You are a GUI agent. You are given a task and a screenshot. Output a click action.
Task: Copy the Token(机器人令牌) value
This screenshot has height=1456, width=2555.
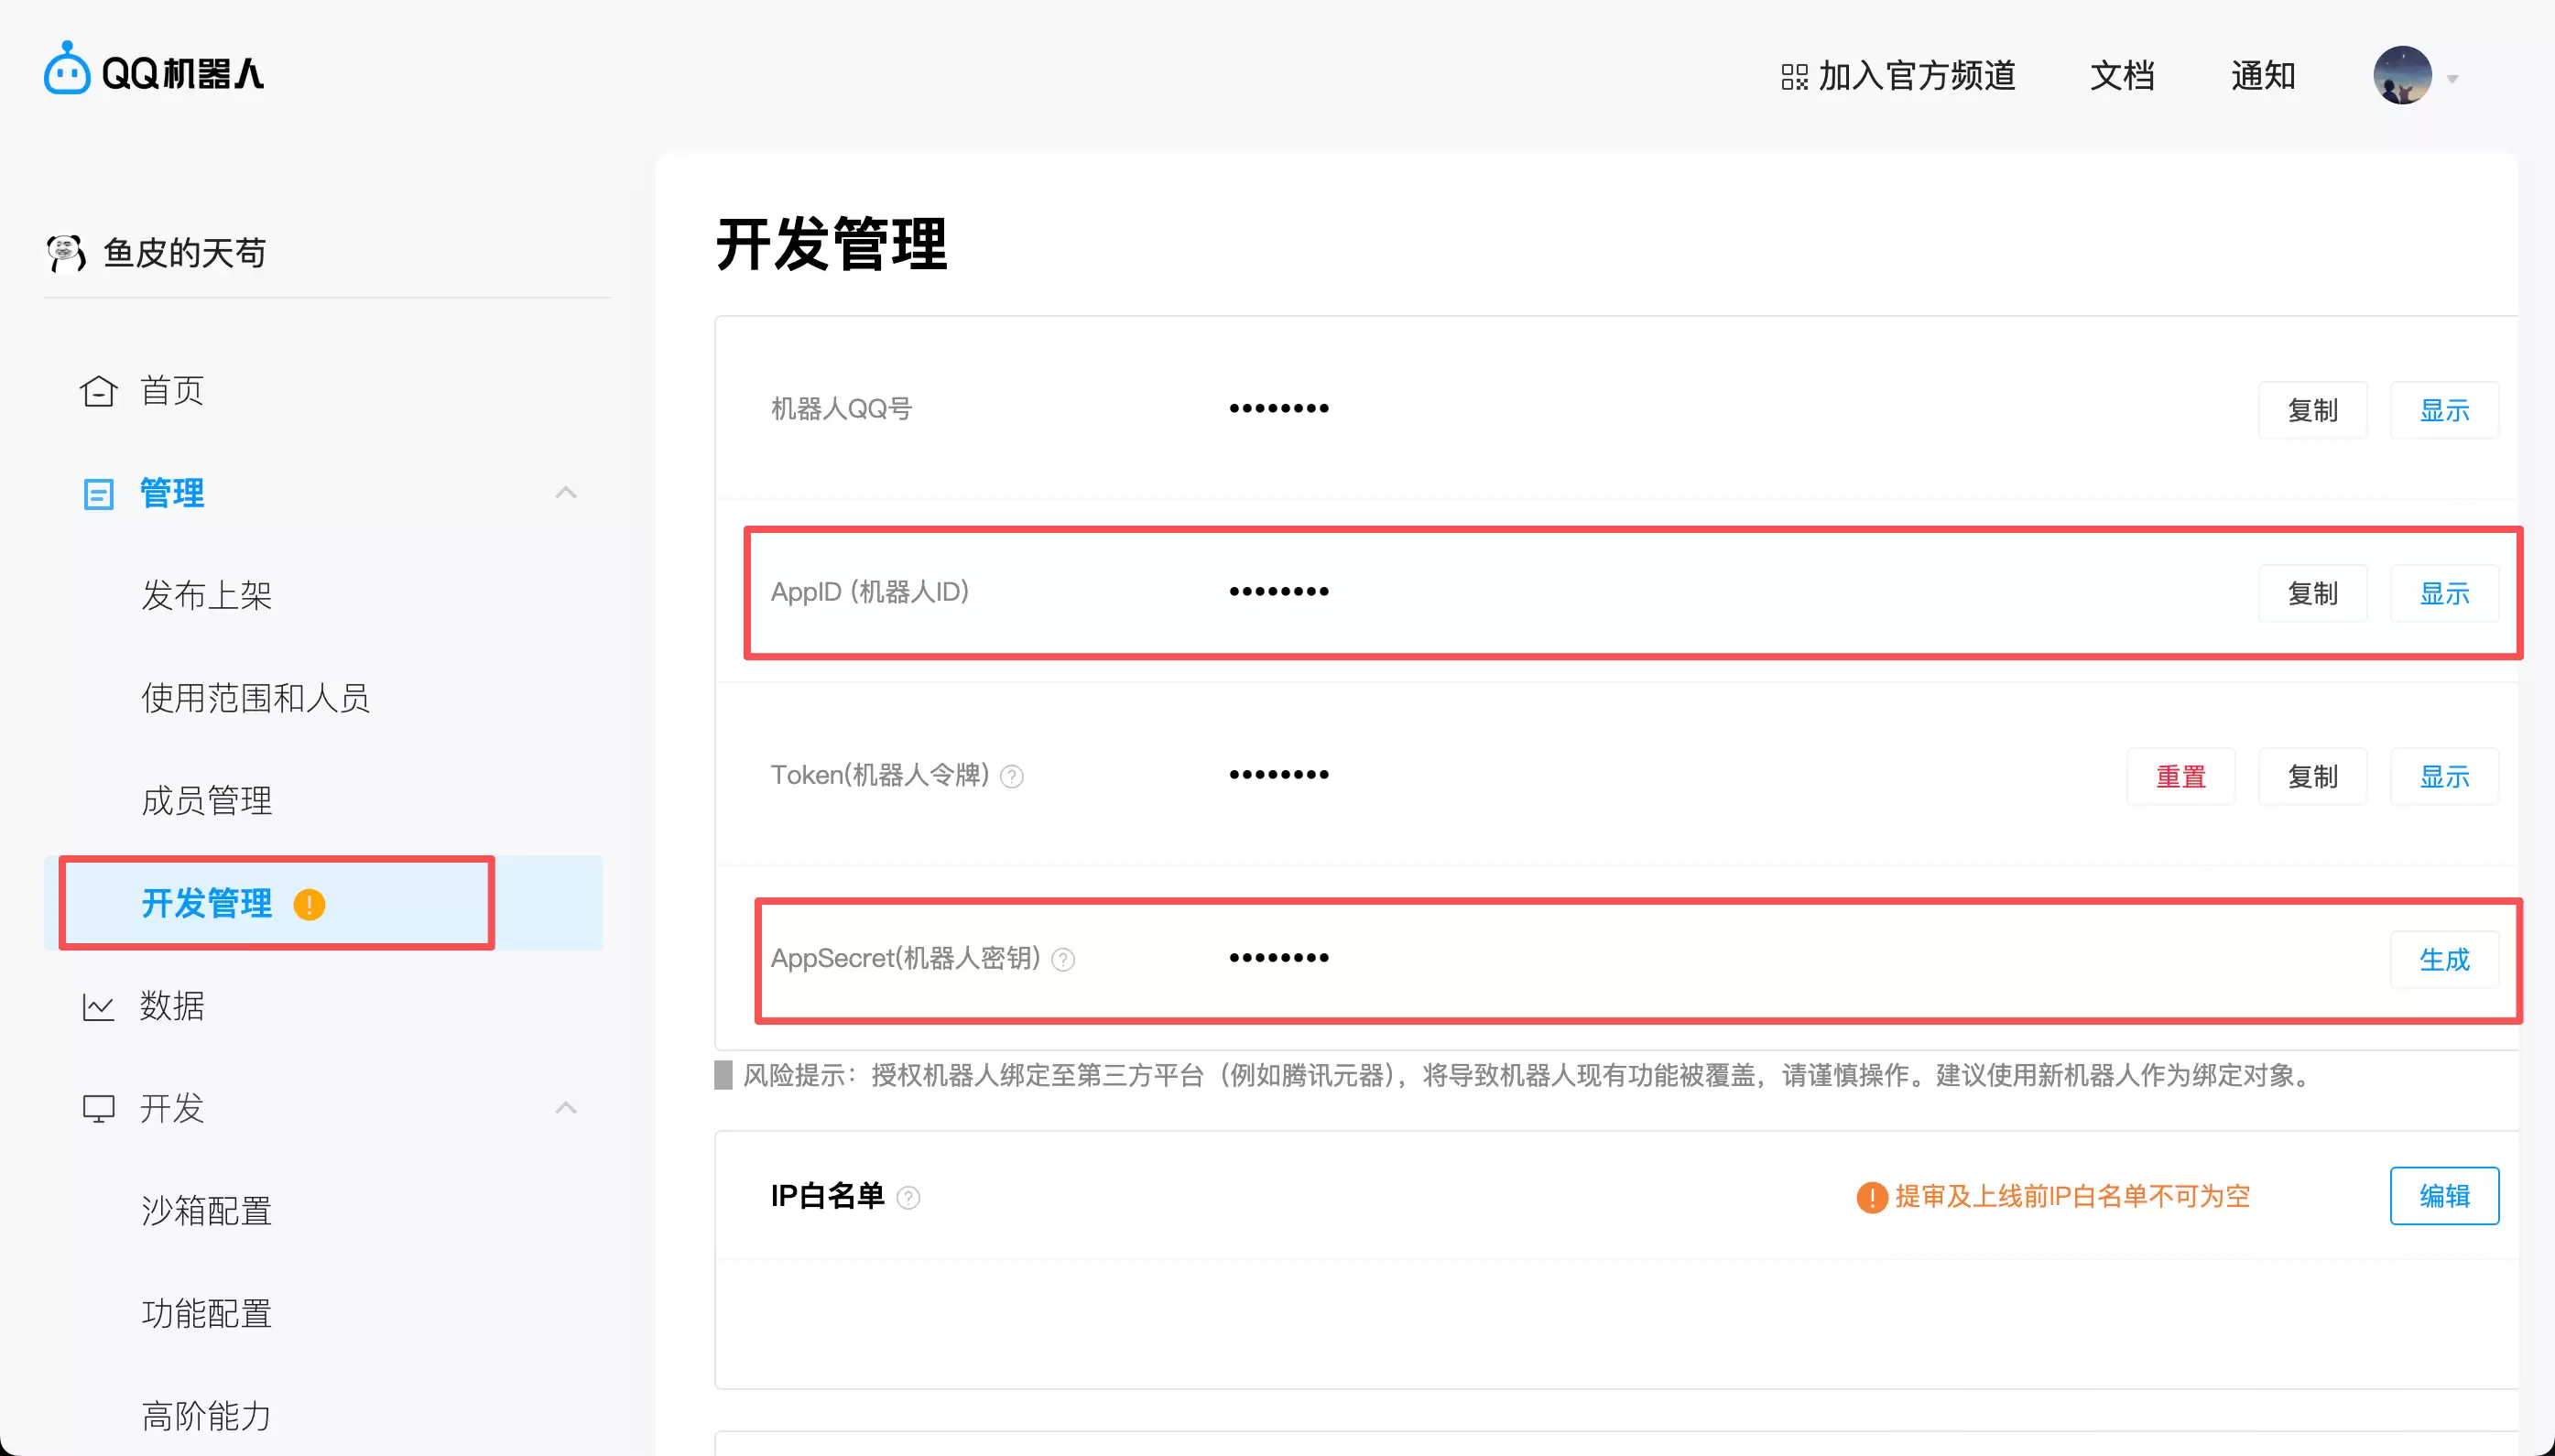(2312, 776)
